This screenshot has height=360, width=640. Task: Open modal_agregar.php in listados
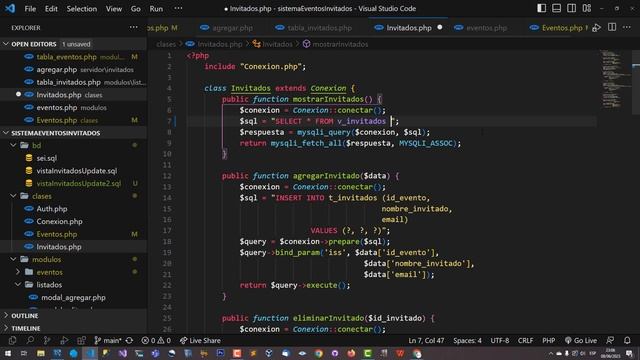tap(73, 297)
